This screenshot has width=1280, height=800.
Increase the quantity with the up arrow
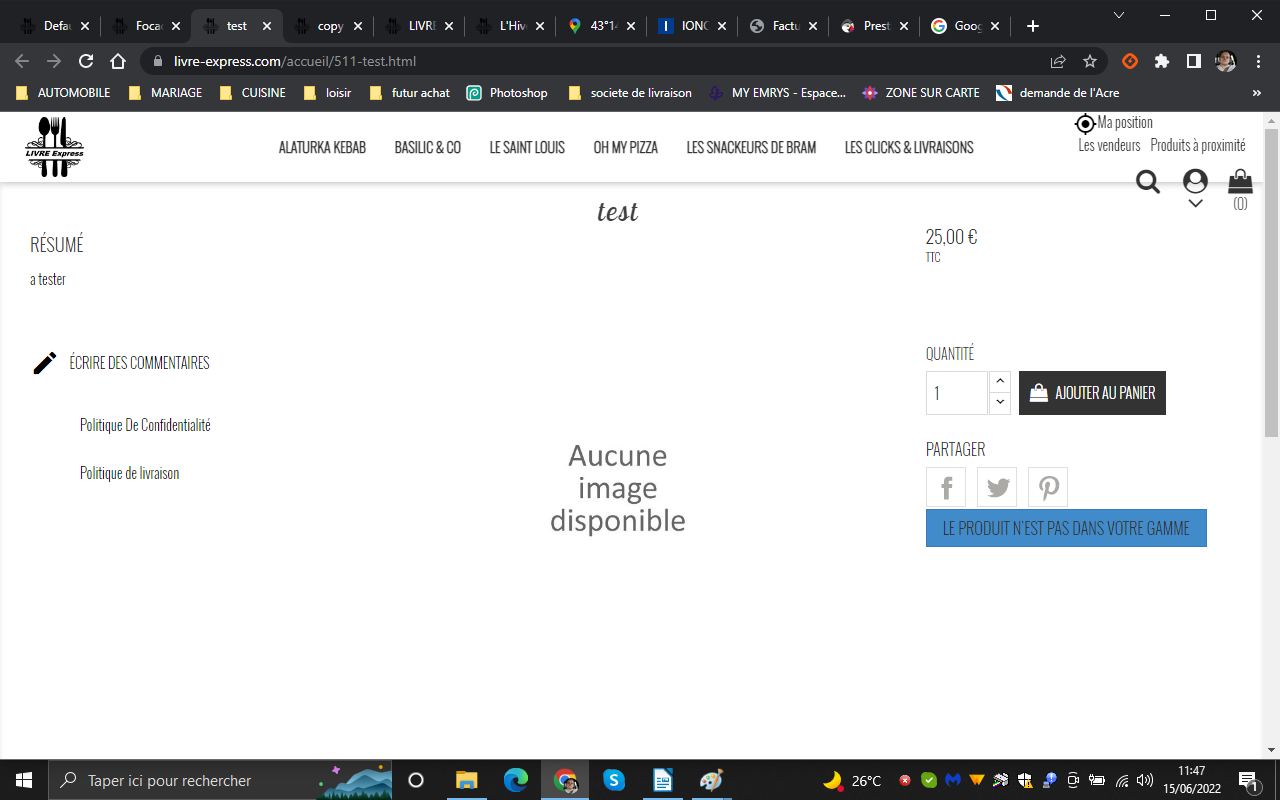coord(999,382)
